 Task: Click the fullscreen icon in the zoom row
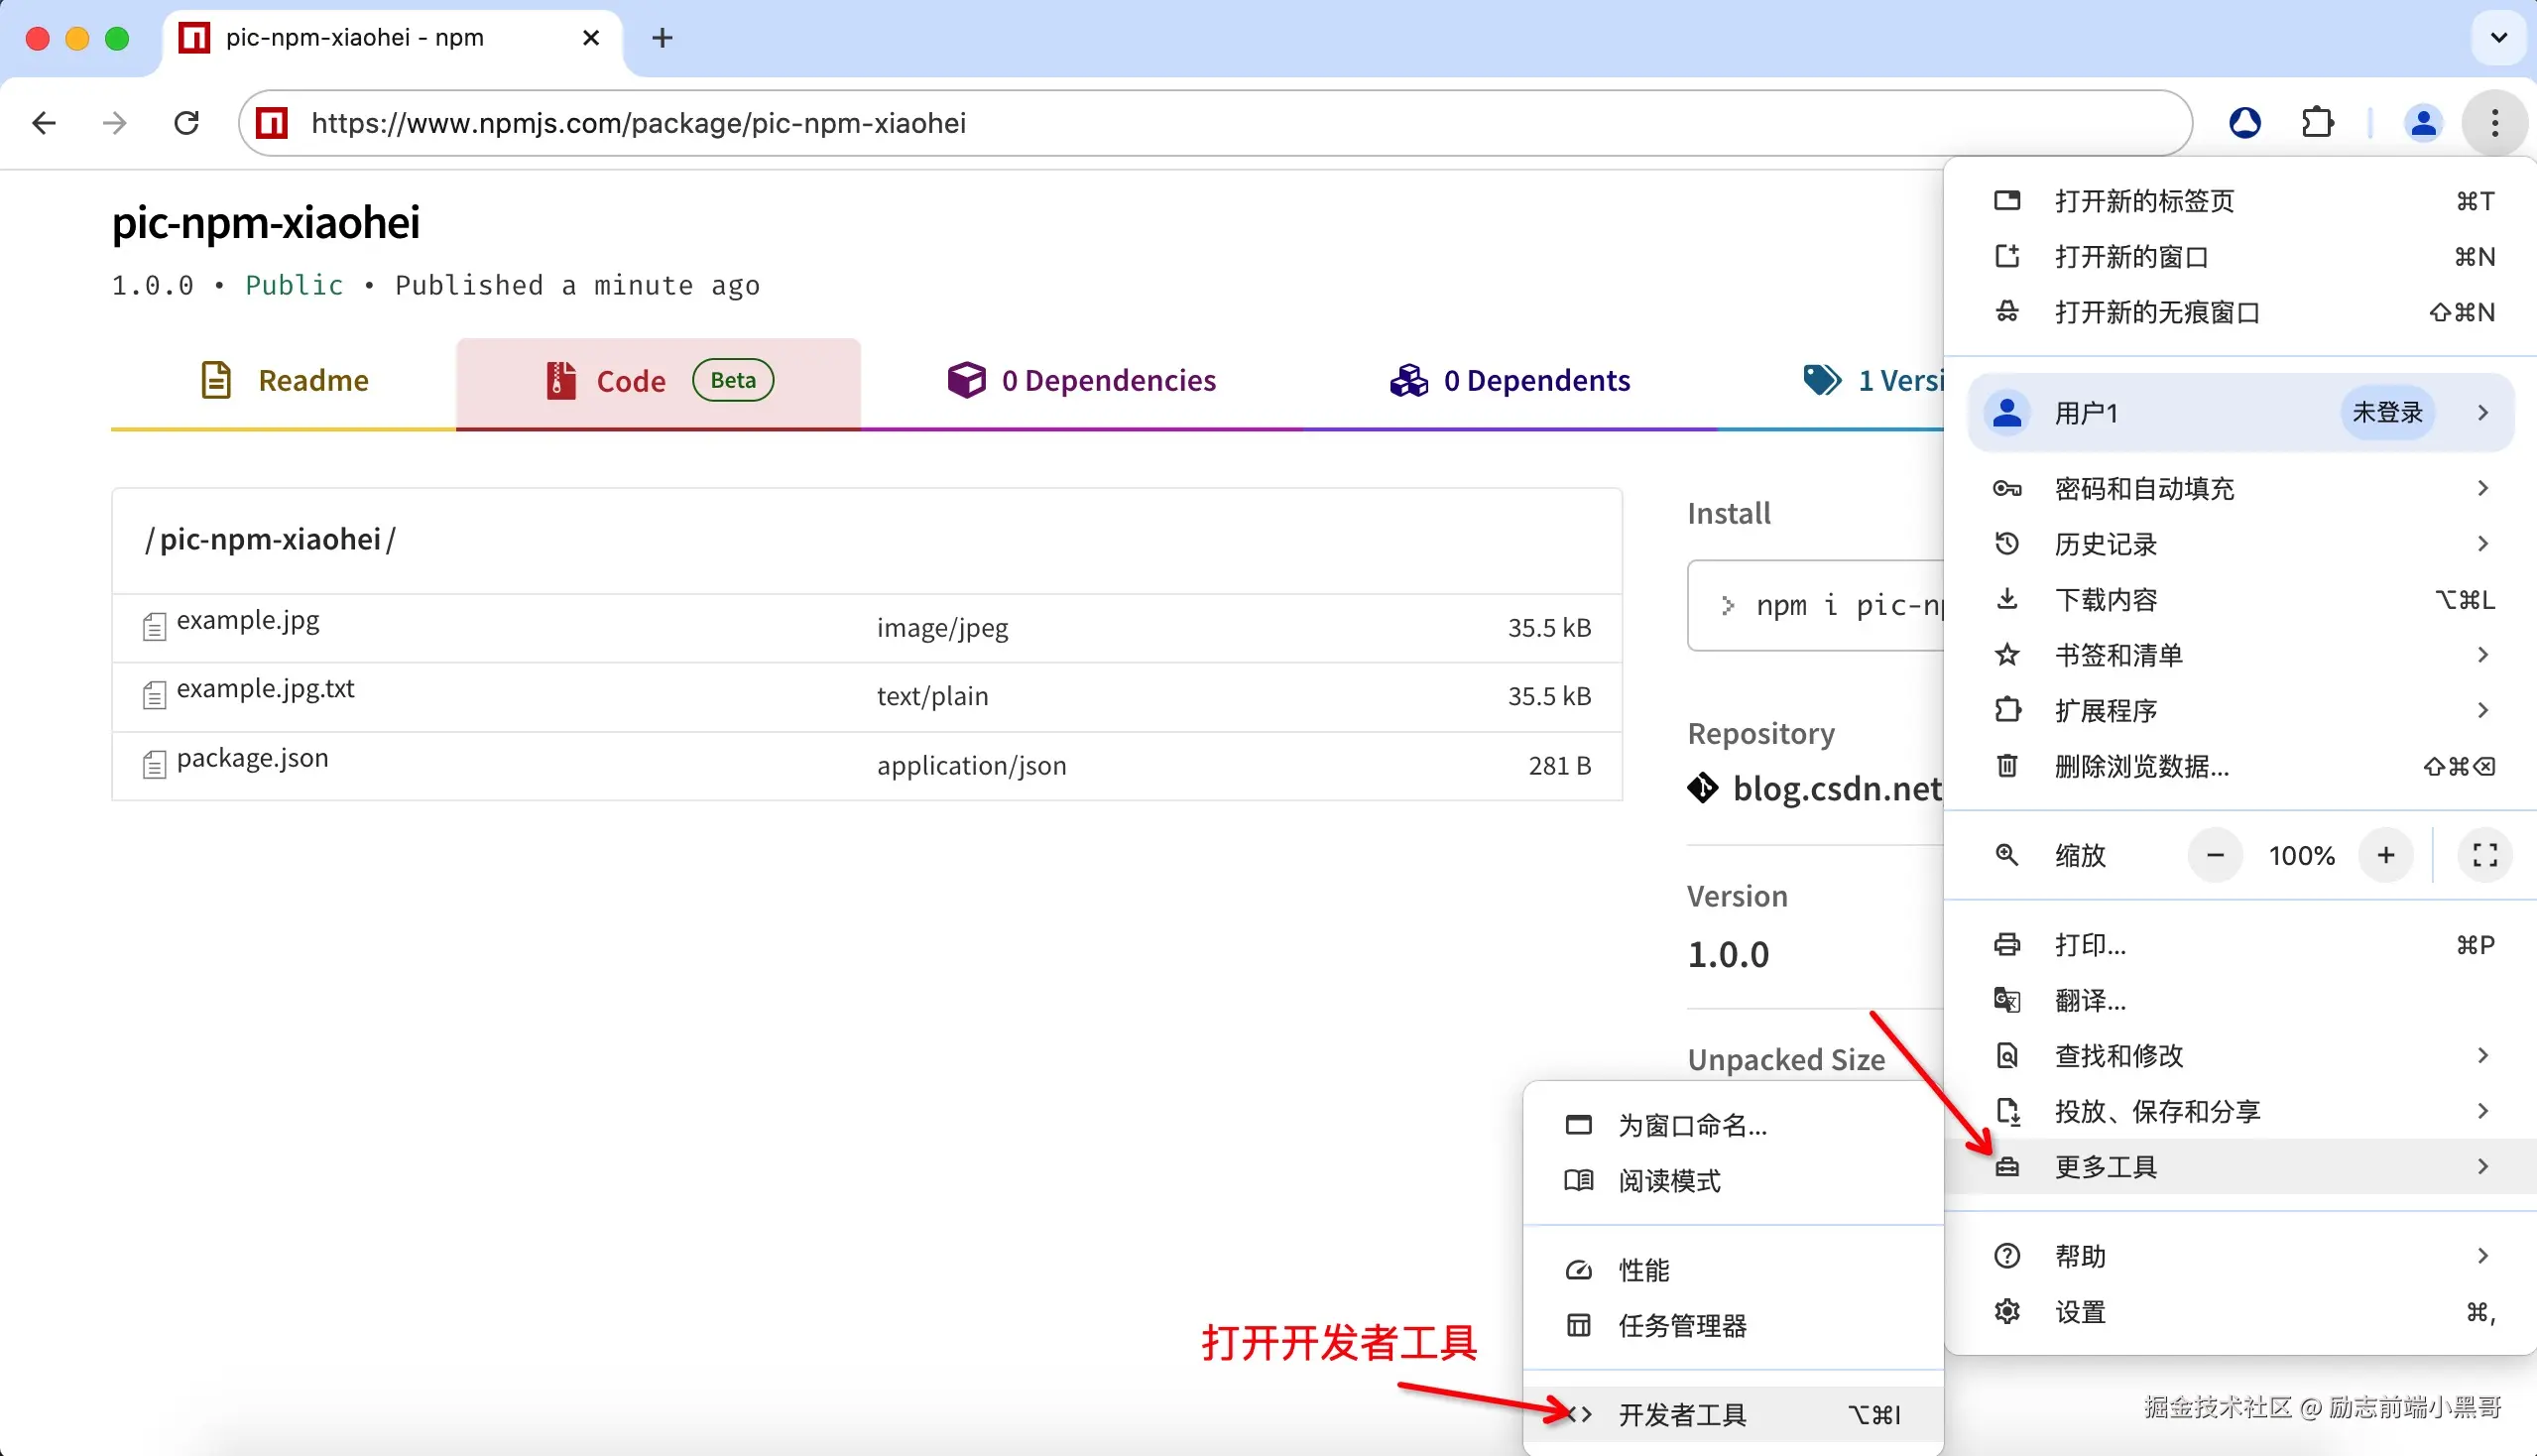point(2484,855)
